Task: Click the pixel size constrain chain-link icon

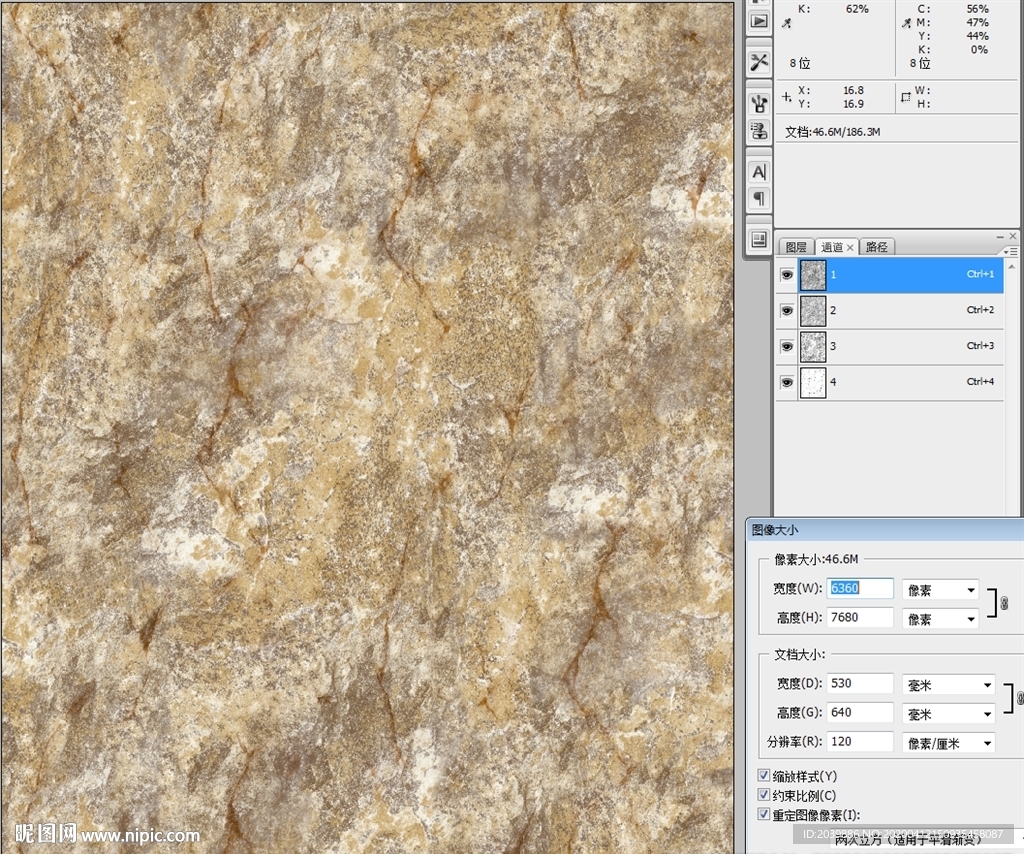Action: pyautogui.click(x=1005, y=603)
